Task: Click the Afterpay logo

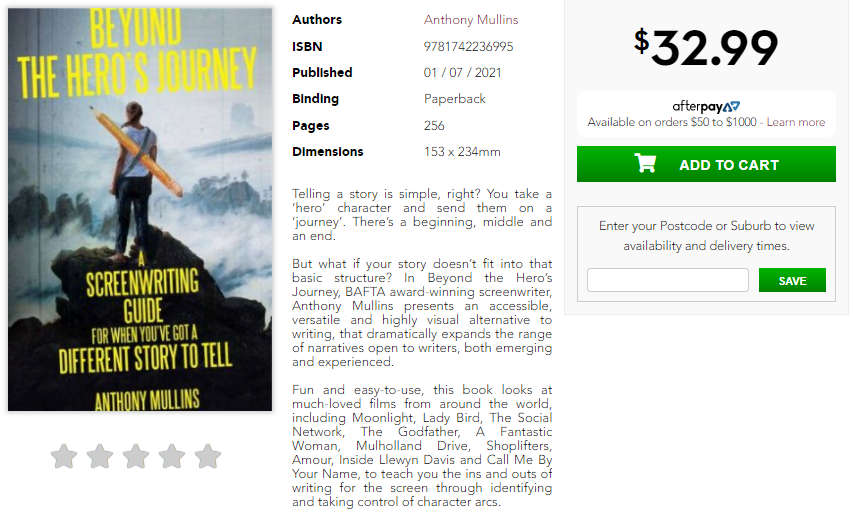Action: point(706,106)
